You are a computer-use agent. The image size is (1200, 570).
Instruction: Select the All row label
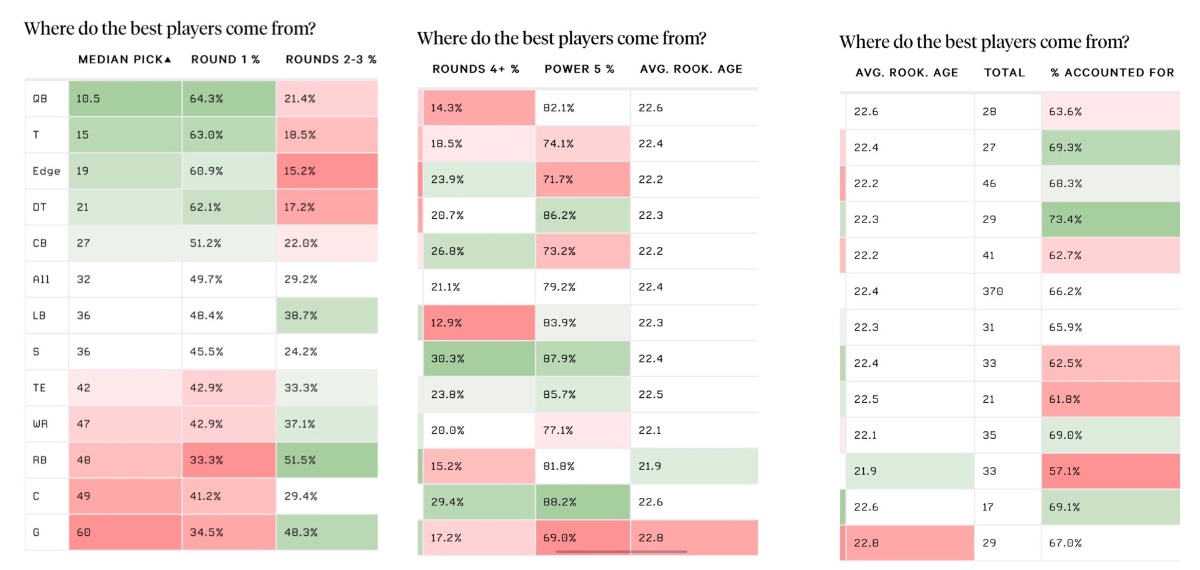click(x=42, y=279)
